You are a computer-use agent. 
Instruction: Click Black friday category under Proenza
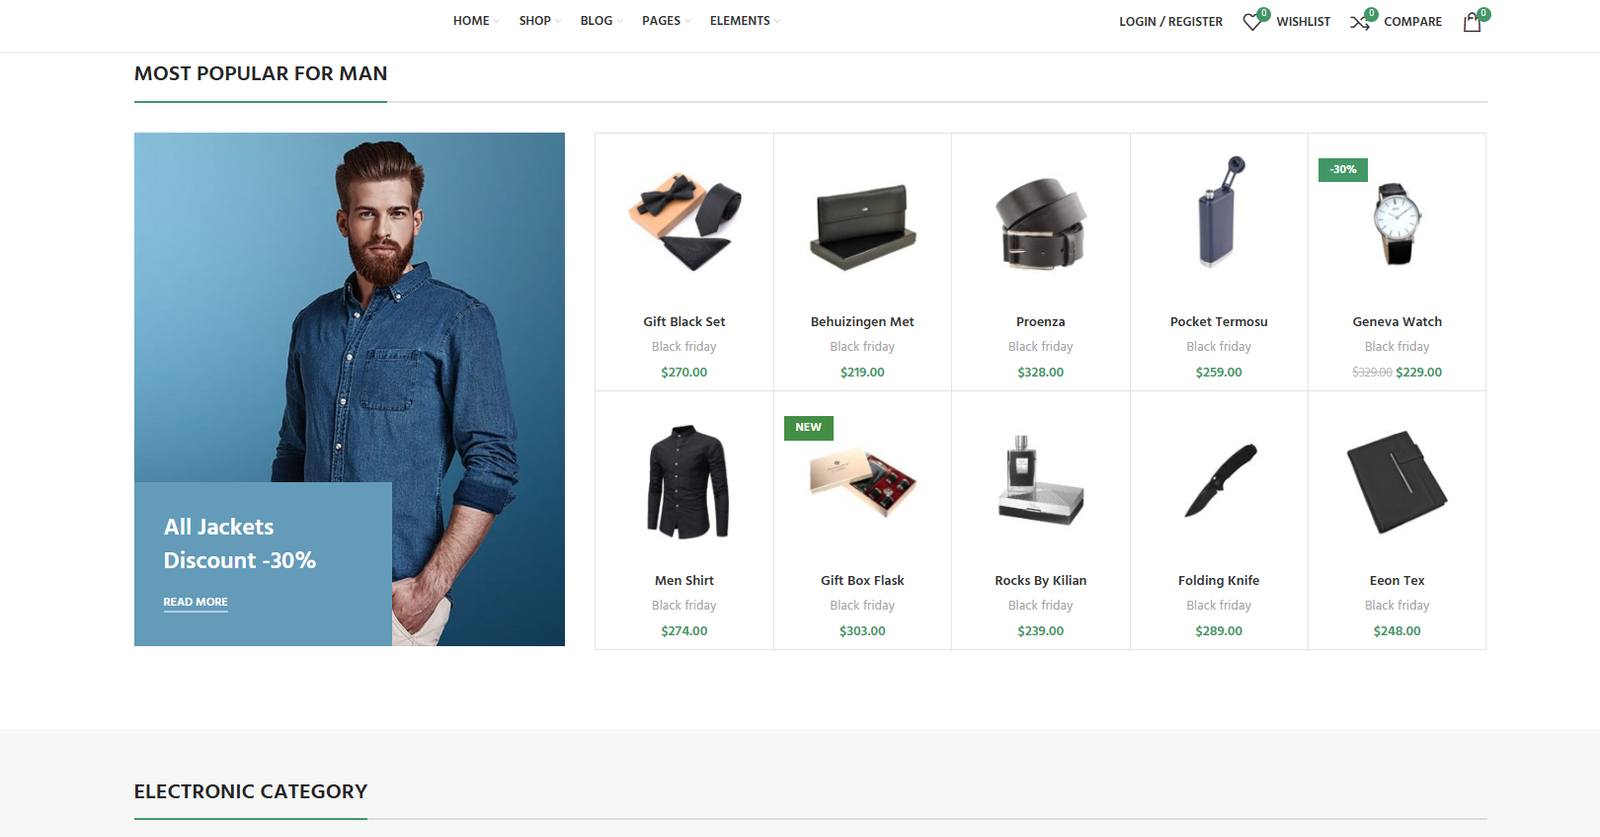pos(1040,347)
